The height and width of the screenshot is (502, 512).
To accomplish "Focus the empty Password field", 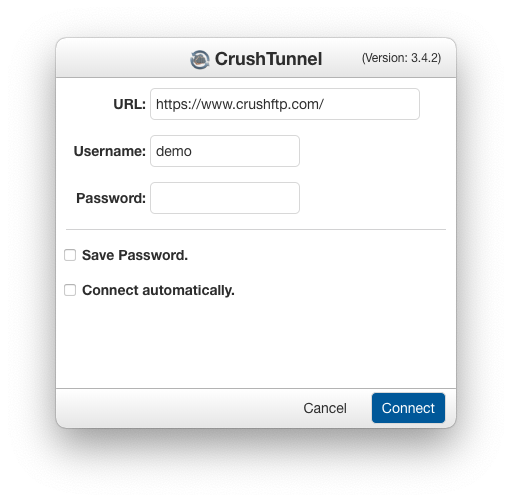I will point(225,198).
